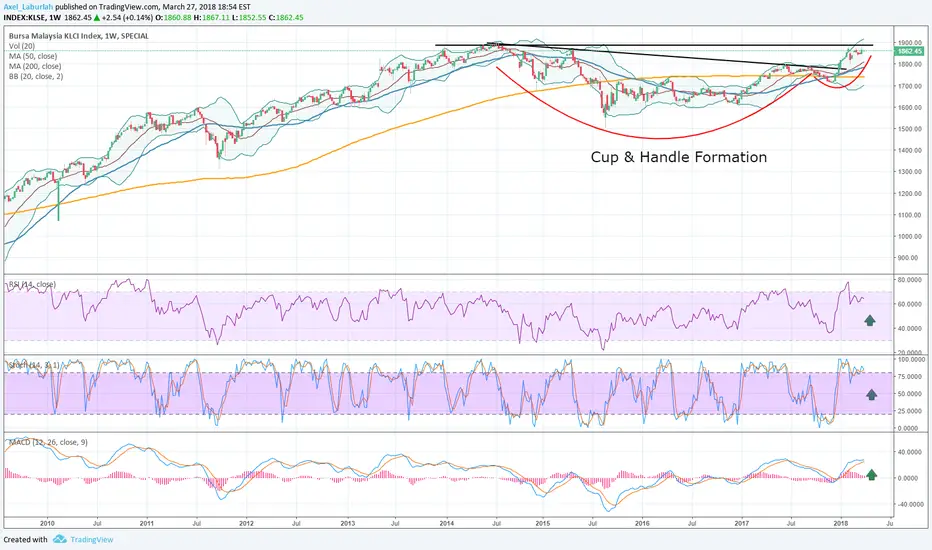Select the MACD (12, 26, close, 9) label
This screenshot has width=932, height=550.
click(48, 442)
